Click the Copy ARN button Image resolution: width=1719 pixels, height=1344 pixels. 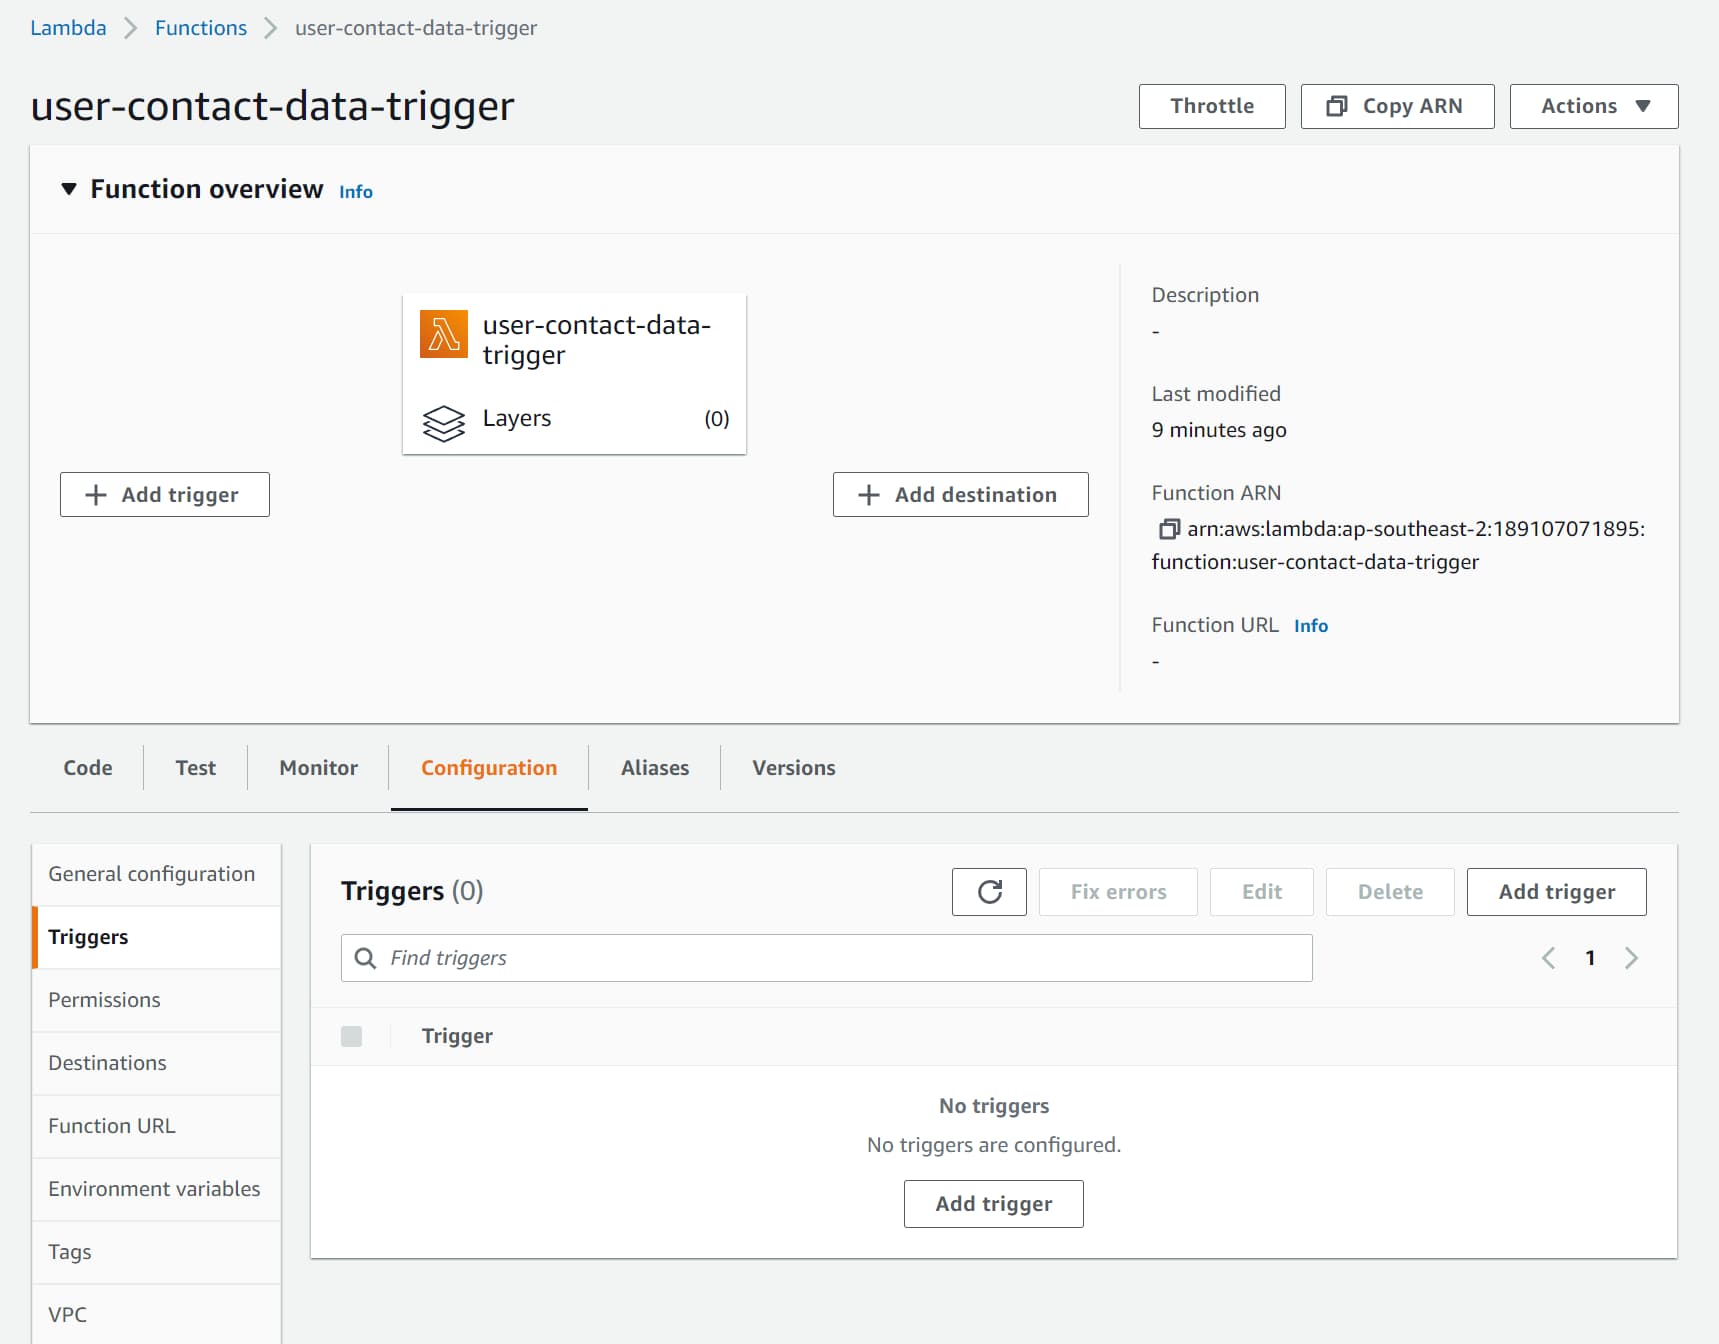1397,106
